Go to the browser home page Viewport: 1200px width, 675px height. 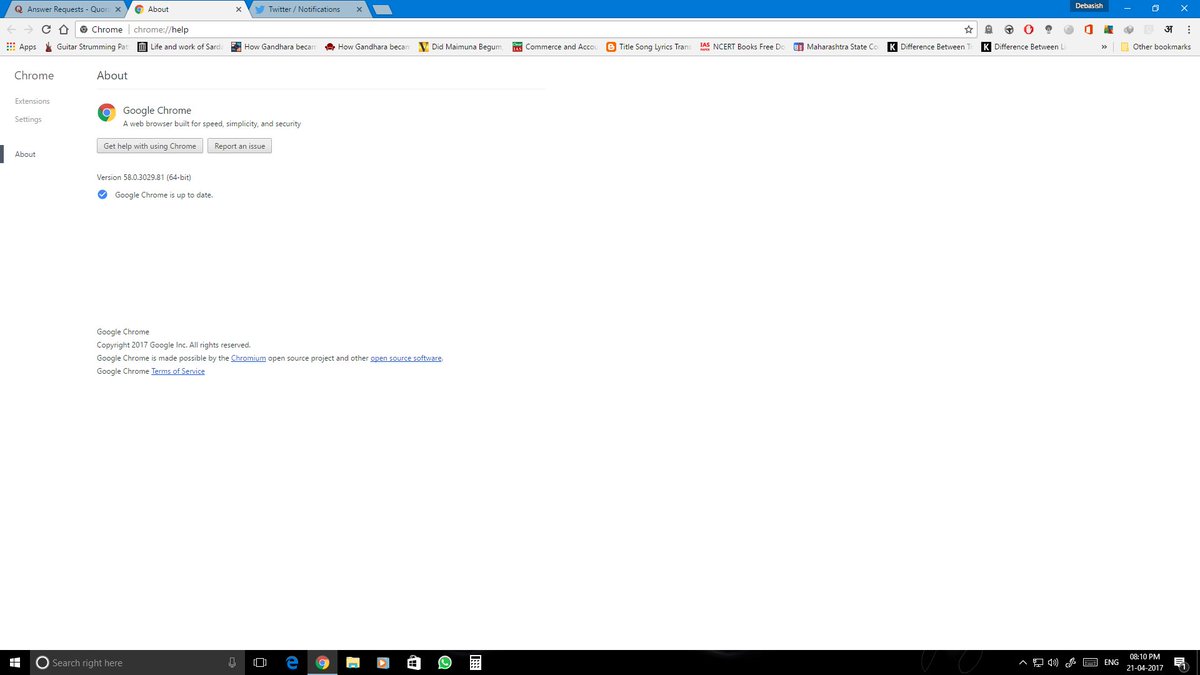(x=63, y=30)
